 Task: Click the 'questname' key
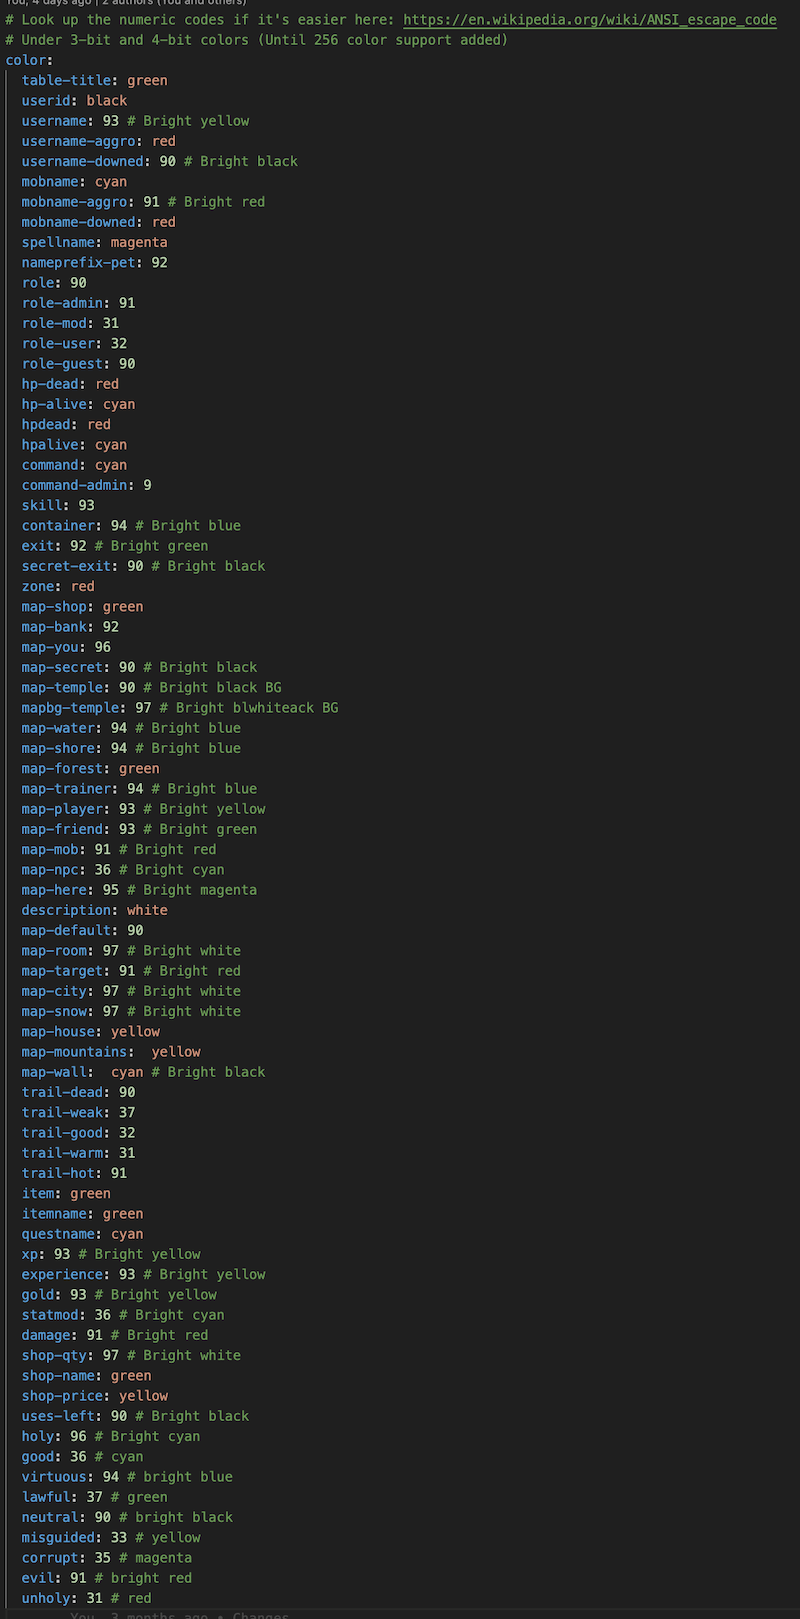click(x=58, y=1234)
